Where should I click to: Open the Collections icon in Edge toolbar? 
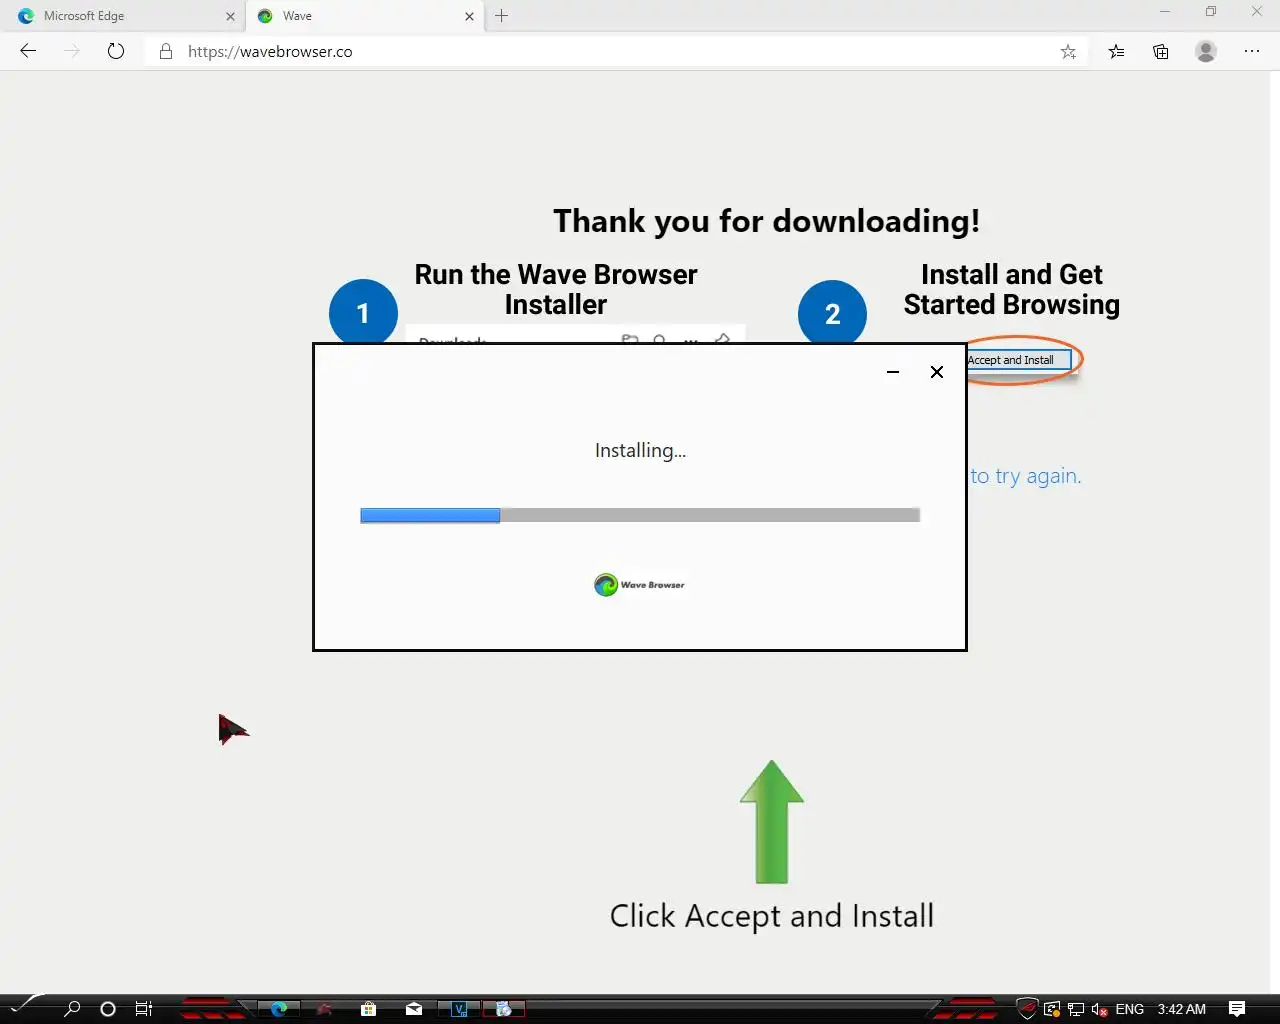tap(1161, 52)
